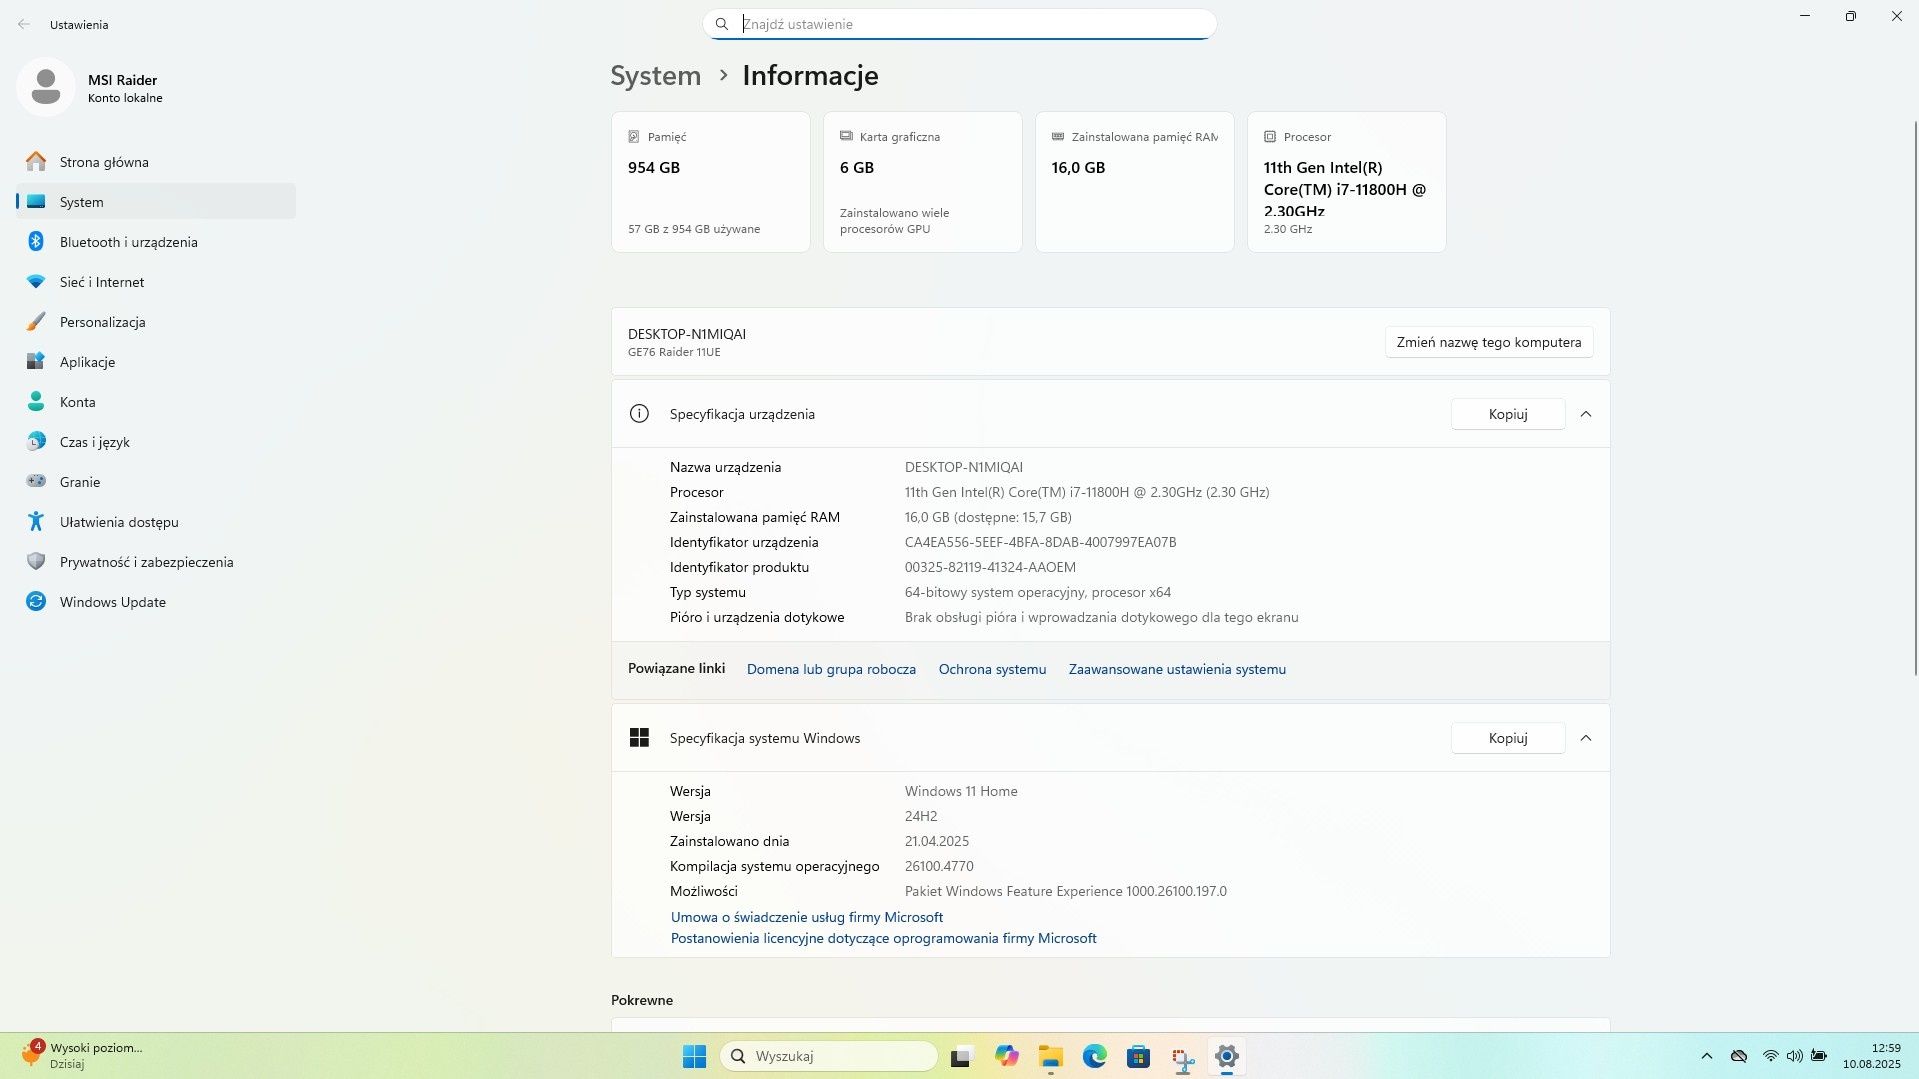Select the device ID value CA4EA556-5EEF-4BFA-8DAB-4007997EA07B

(1040, 542)
